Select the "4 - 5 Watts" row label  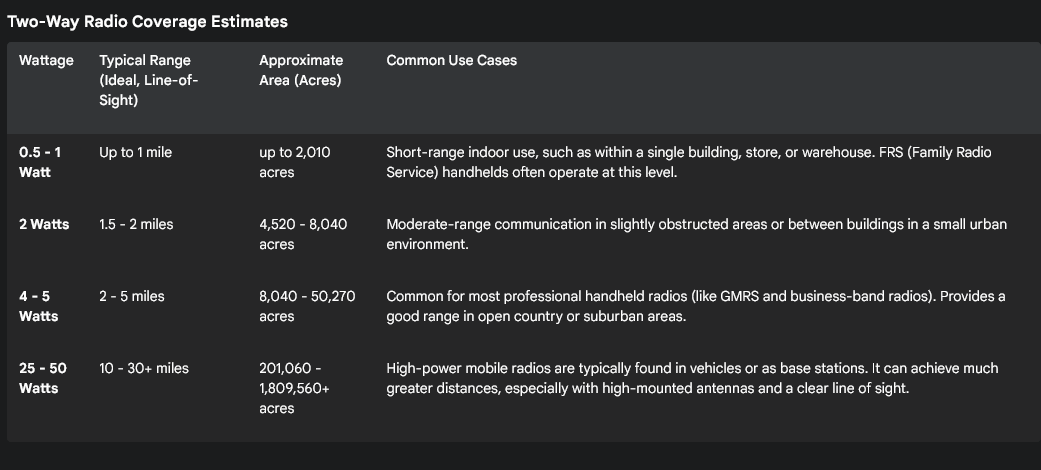click(x=39, y=306)
